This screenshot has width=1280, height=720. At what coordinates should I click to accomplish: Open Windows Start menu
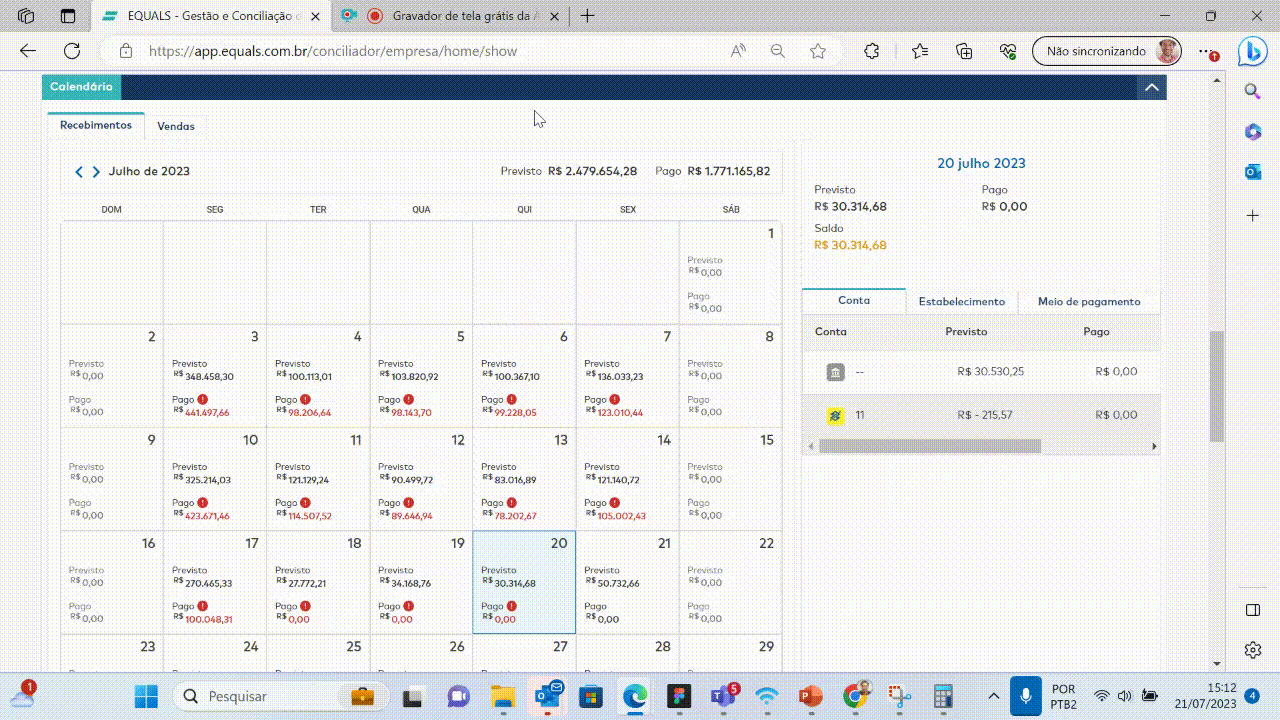[146, 696]
